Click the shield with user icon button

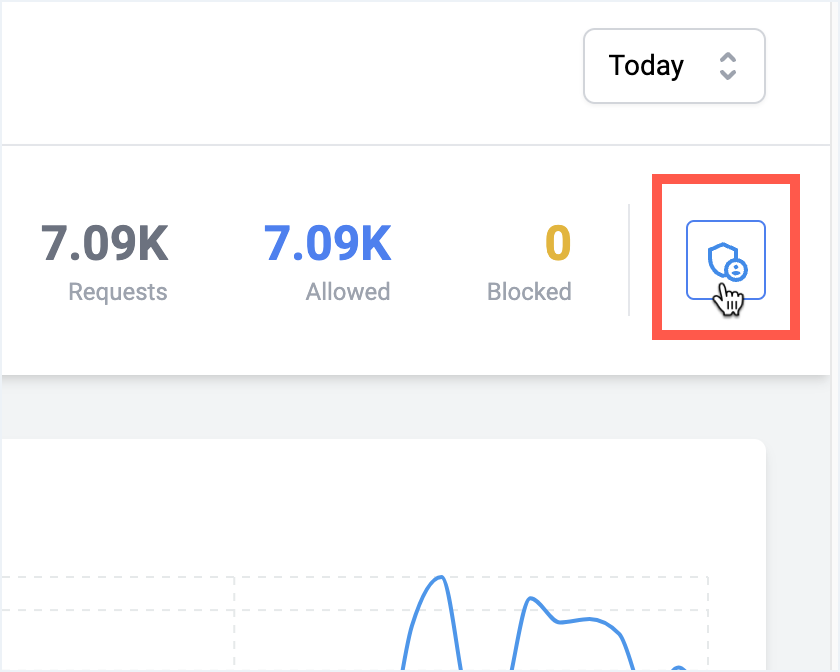[725, 259]
